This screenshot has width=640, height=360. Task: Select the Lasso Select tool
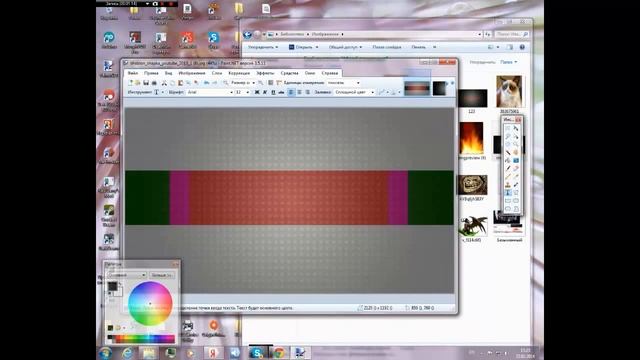(508, 136)
